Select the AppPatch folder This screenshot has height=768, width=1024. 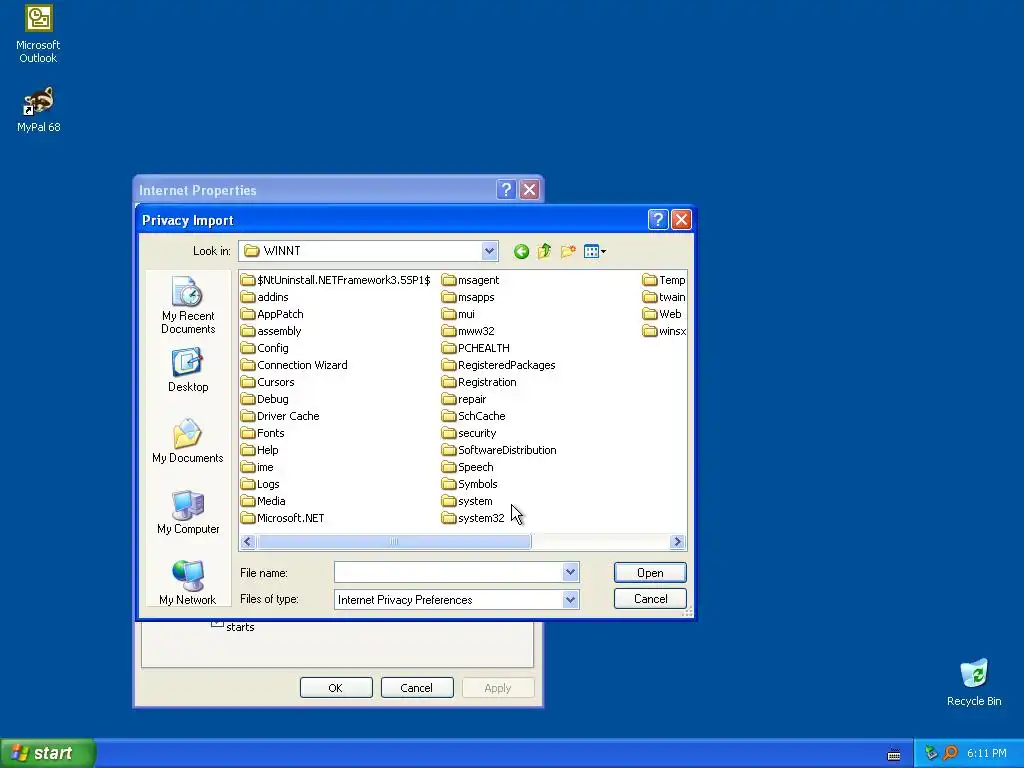(x=272, y=314)
